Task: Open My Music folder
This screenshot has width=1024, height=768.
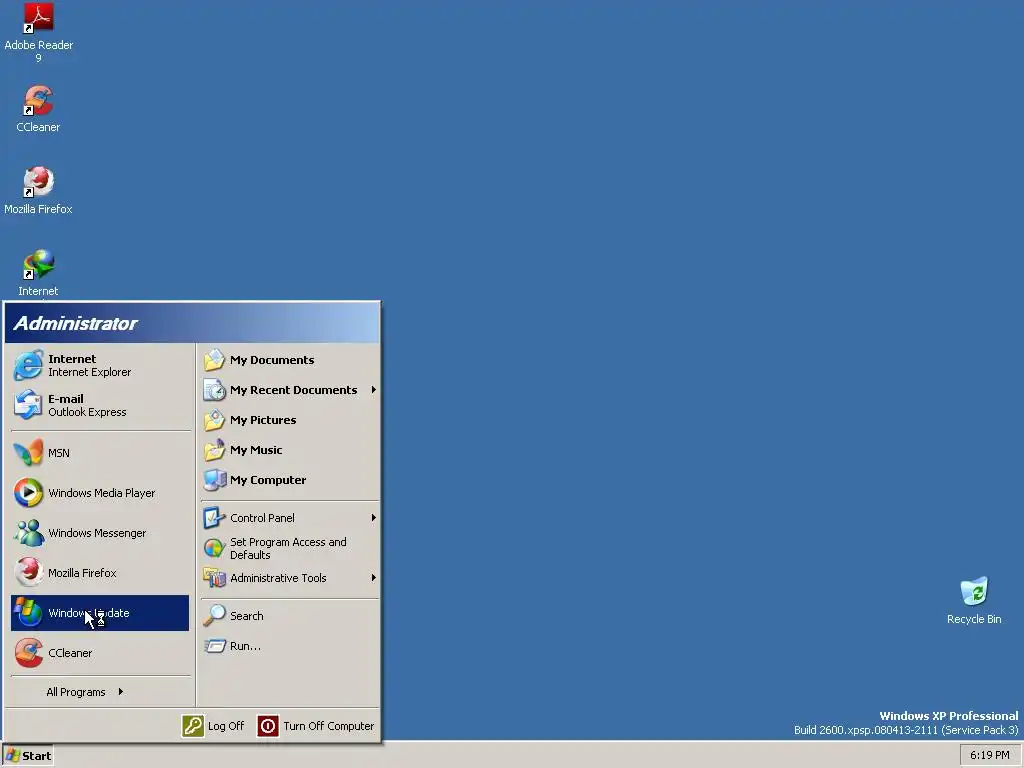Action: pos(290,450)
